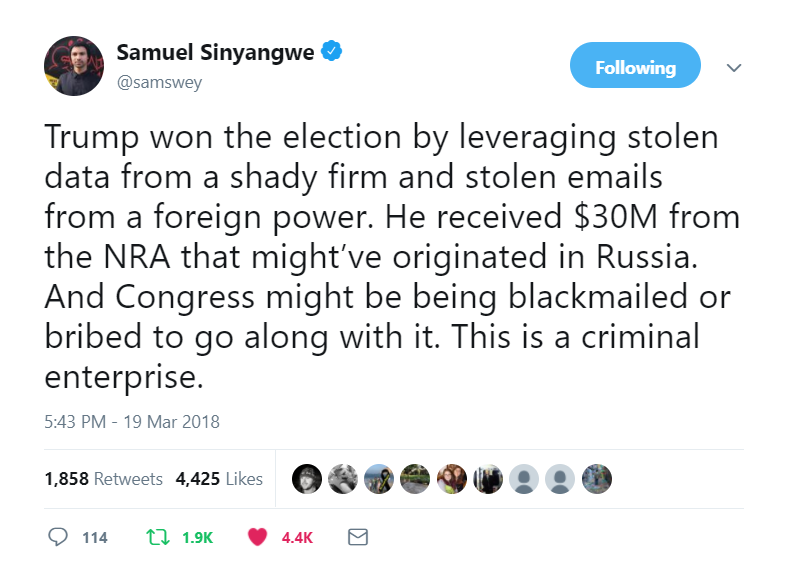Click the reply speech bubble icon
The height and width of the screenshot is (563, 787).
click(58, 537)
